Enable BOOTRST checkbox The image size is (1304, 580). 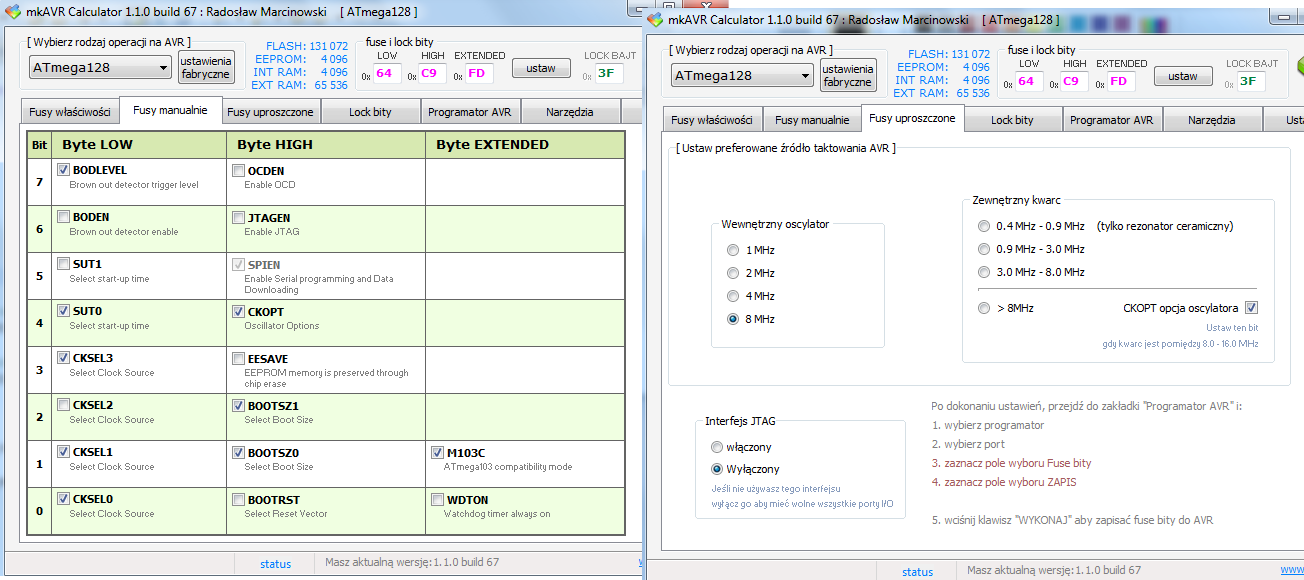[x=238, y=499]
